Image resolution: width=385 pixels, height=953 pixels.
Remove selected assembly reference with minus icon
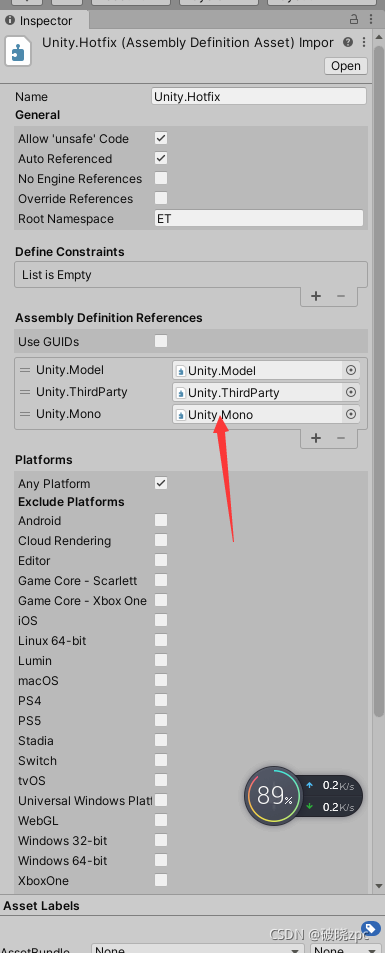[341, 438]
